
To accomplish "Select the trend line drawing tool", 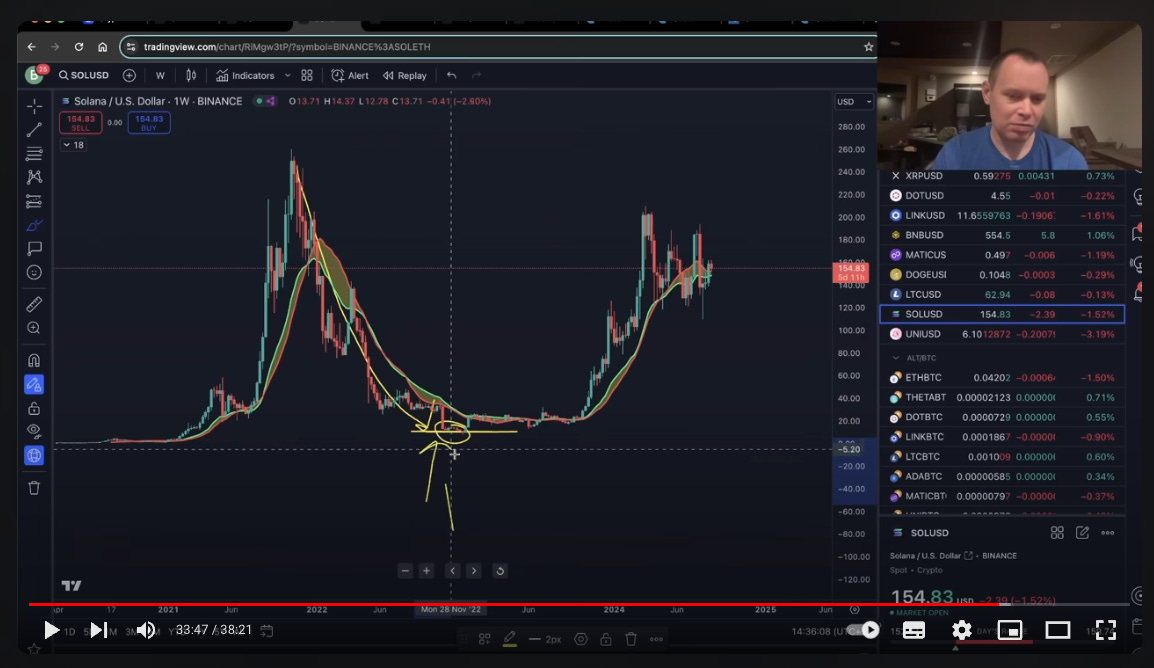I will (34, 130).
